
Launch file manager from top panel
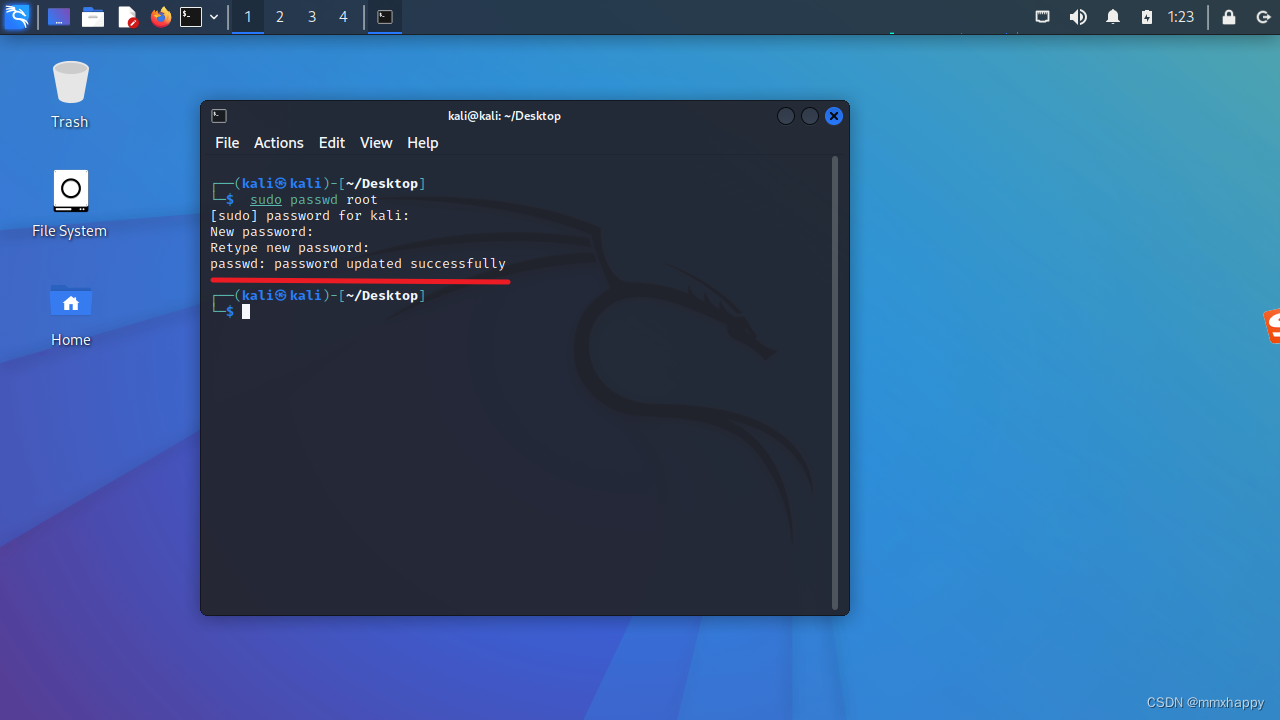click(93, 17)
